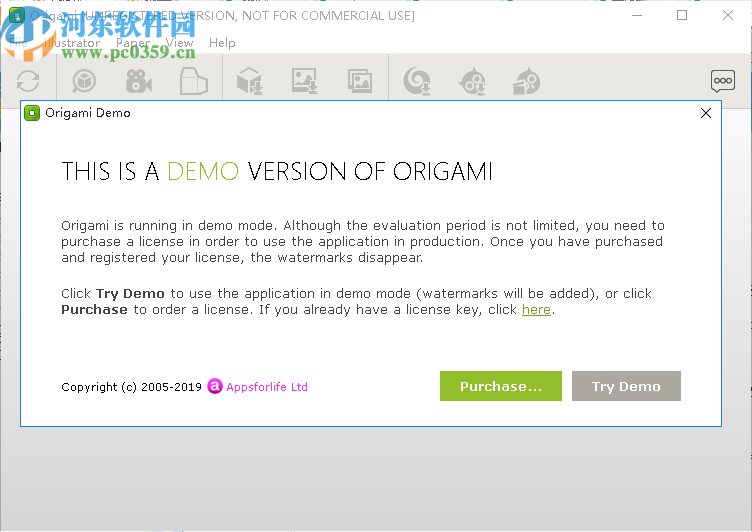
Task: Click the 'Origami Demo' dialog title text
Action: click(x=88, y=113)
